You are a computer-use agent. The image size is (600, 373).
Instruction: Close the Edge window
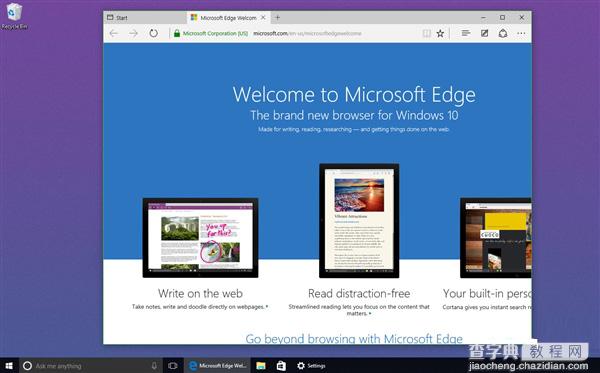(x=522, y=18)
